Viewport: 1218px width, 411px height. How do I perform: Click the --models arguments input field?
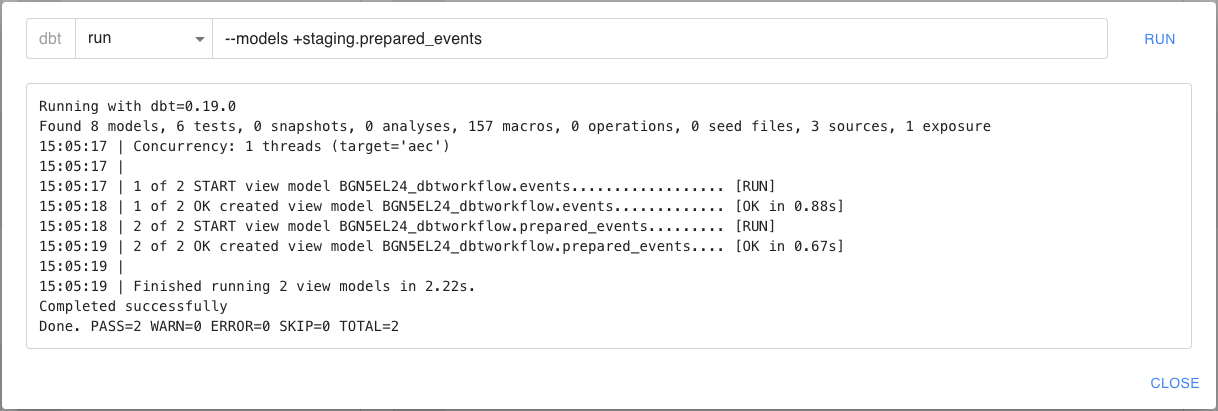pyautogui.click(x=658, y=39)
